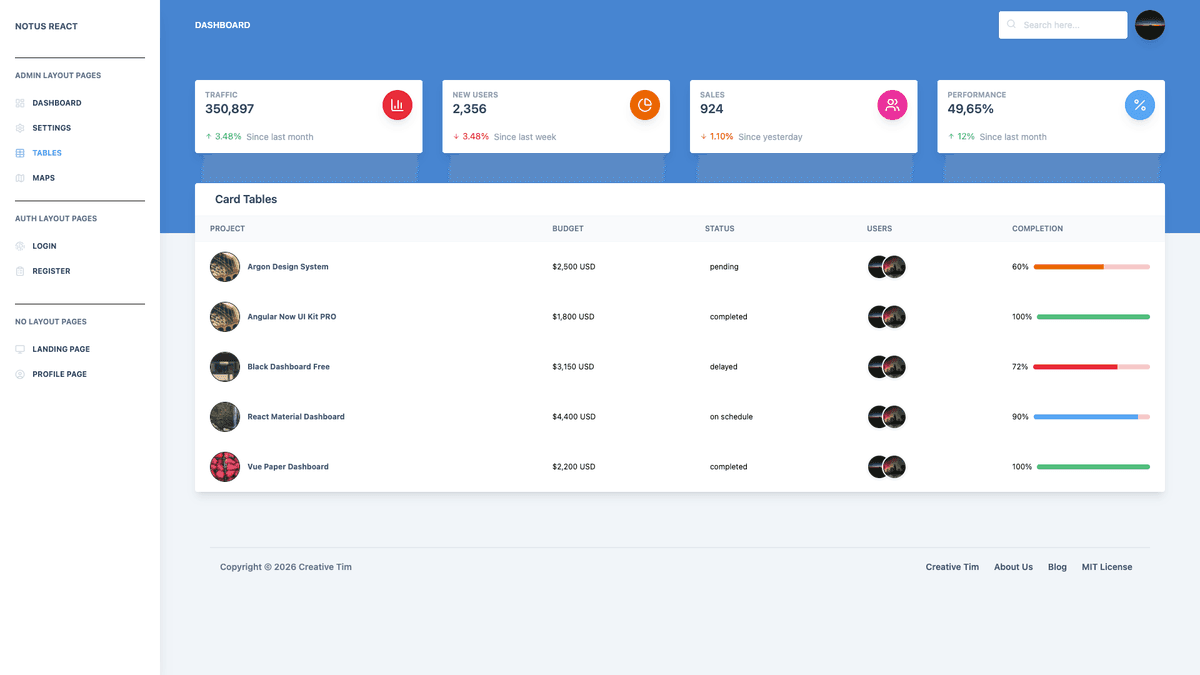Click the Argon Design System completion bar
Image resolution: width=1200 pixels, height=675 pixels.
tap(1091, 267)
